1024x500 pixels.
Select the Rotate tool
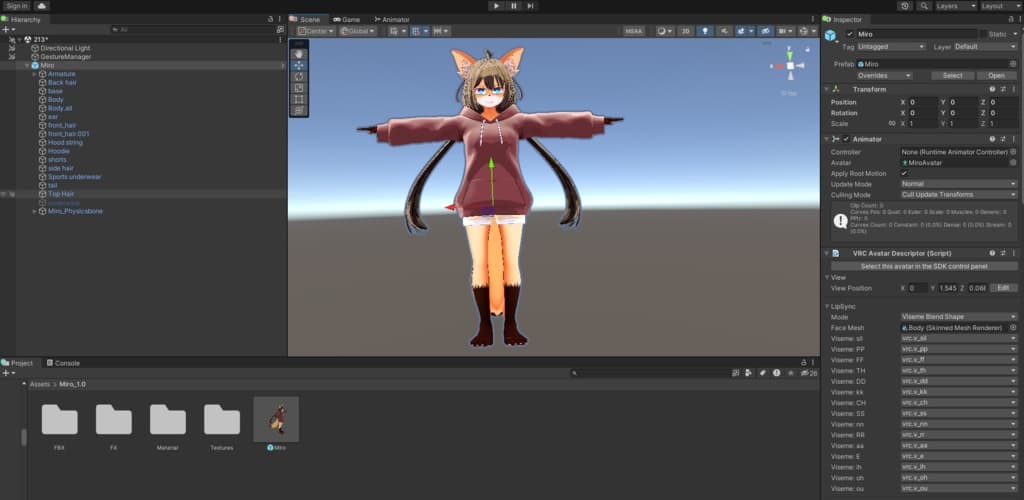(x=299, y=76)
